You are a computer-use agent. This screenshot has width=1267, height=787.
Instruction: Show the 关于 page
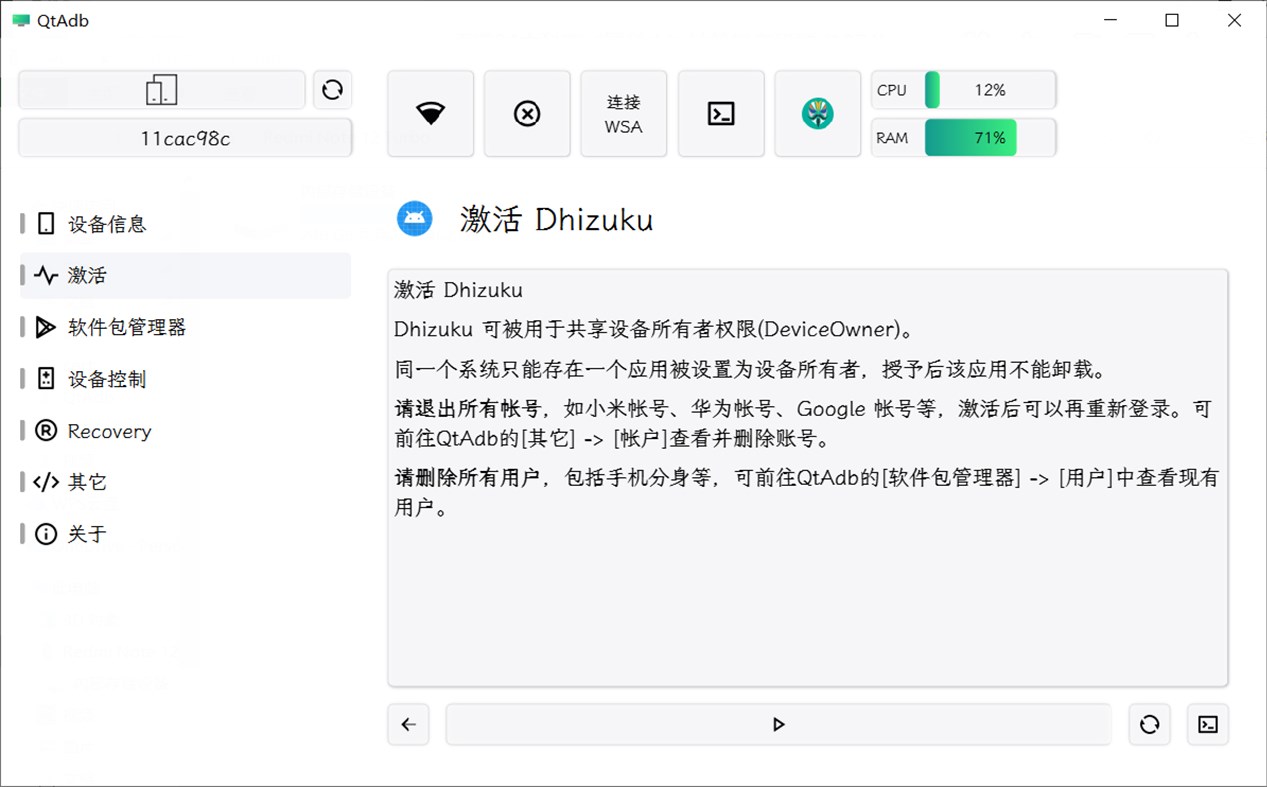[185, 534]
